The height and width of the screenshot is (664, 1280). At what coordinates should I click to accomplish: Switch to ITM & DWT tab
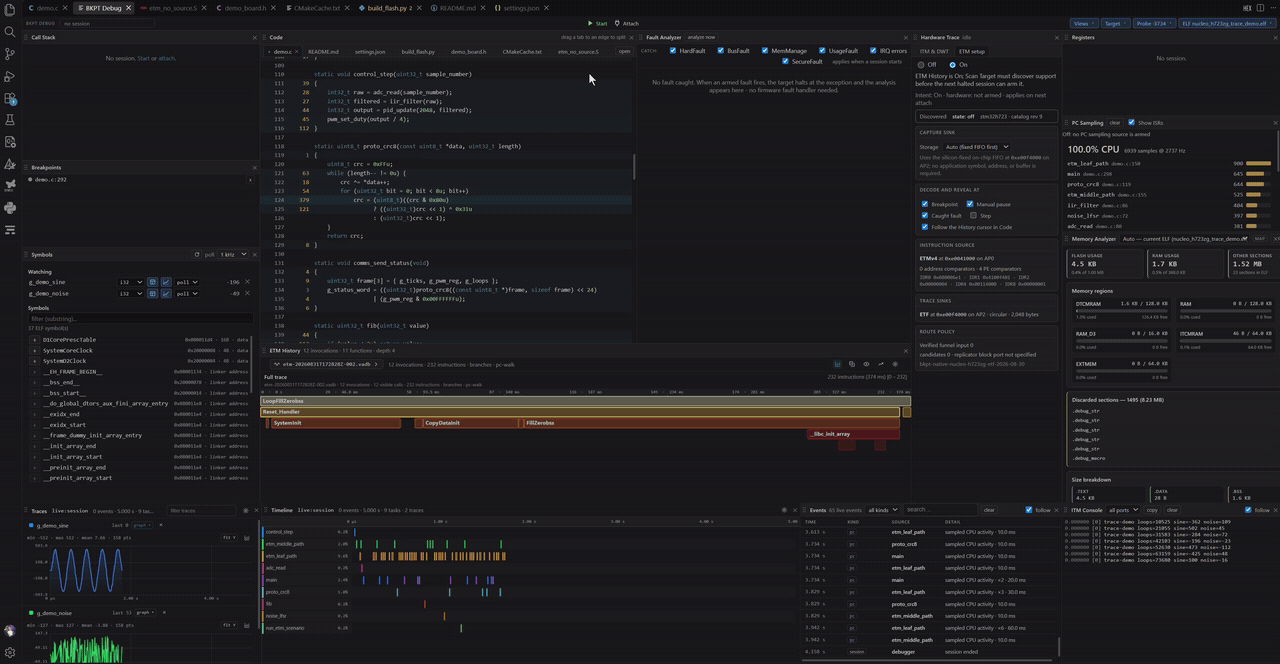pos(935,51)
